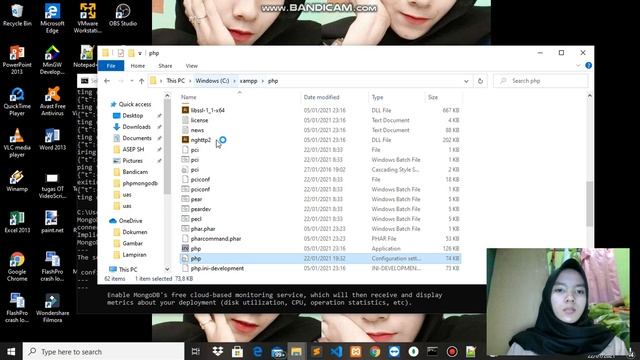640x360 pixels.
Task: Open the phpmongodb folder in sidebar
Action: click(x=140, y=183)
